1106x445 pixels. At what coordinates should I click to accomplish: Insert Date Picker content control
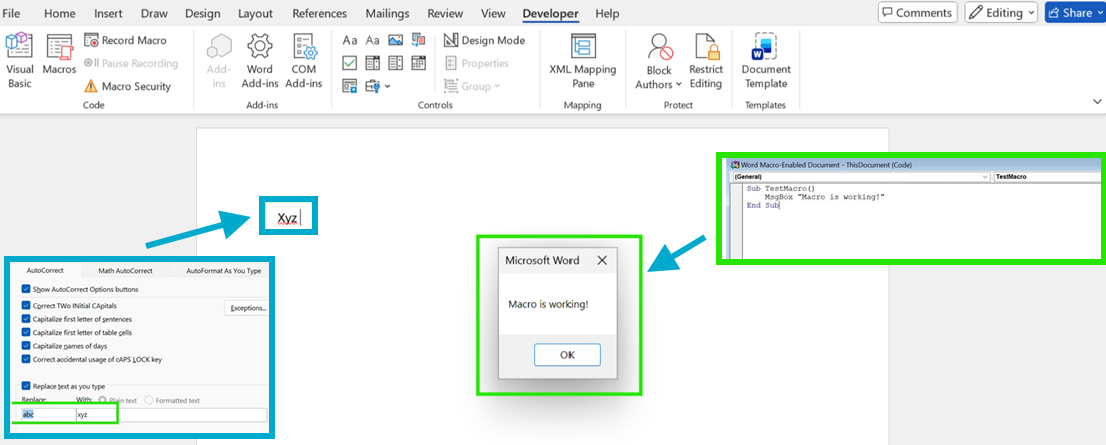coord(418,63)
